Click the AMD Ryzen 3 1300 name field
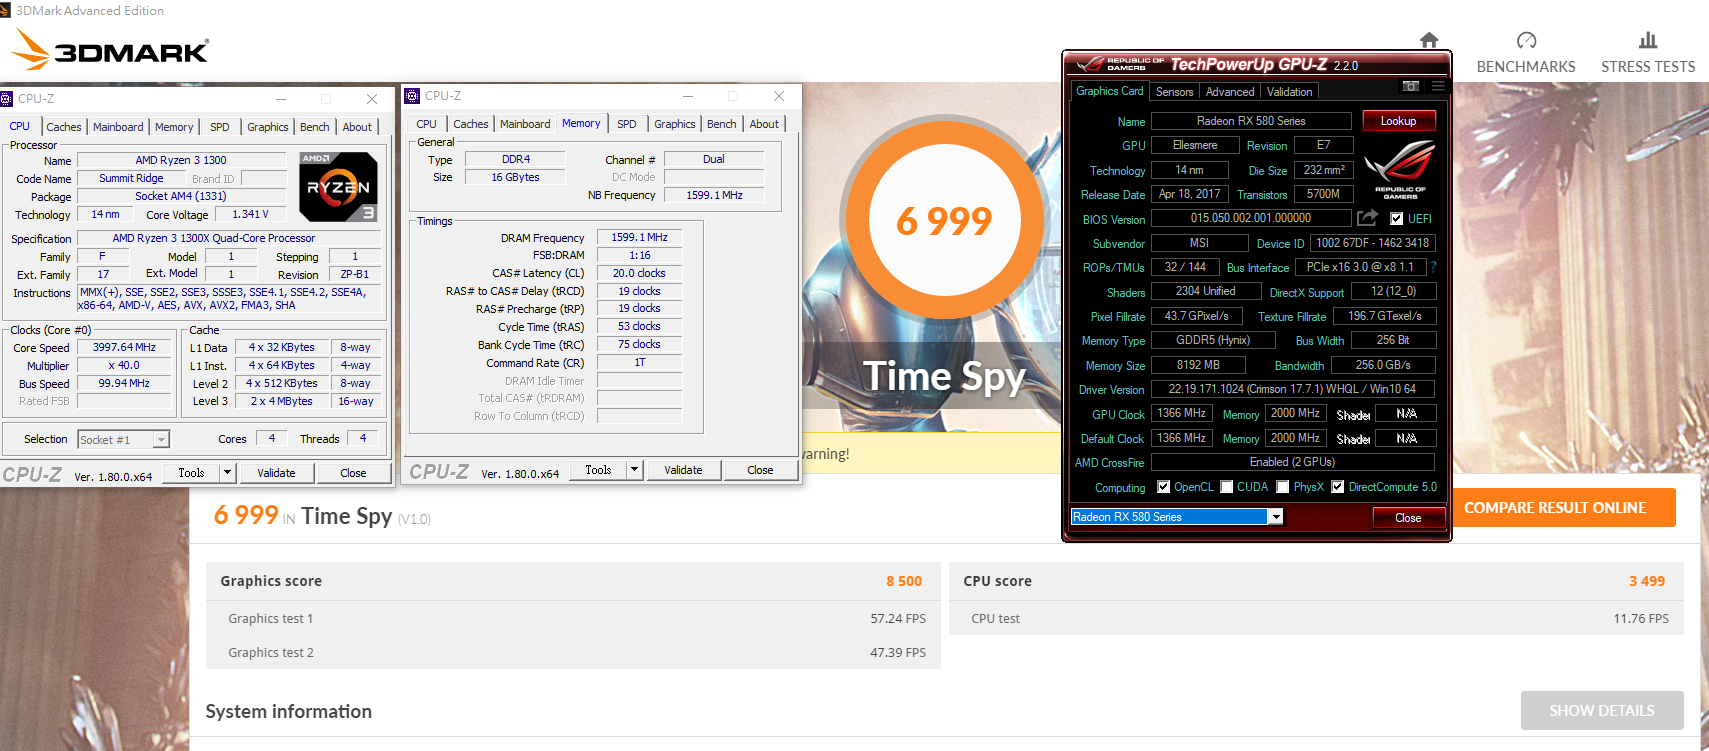 181,160
